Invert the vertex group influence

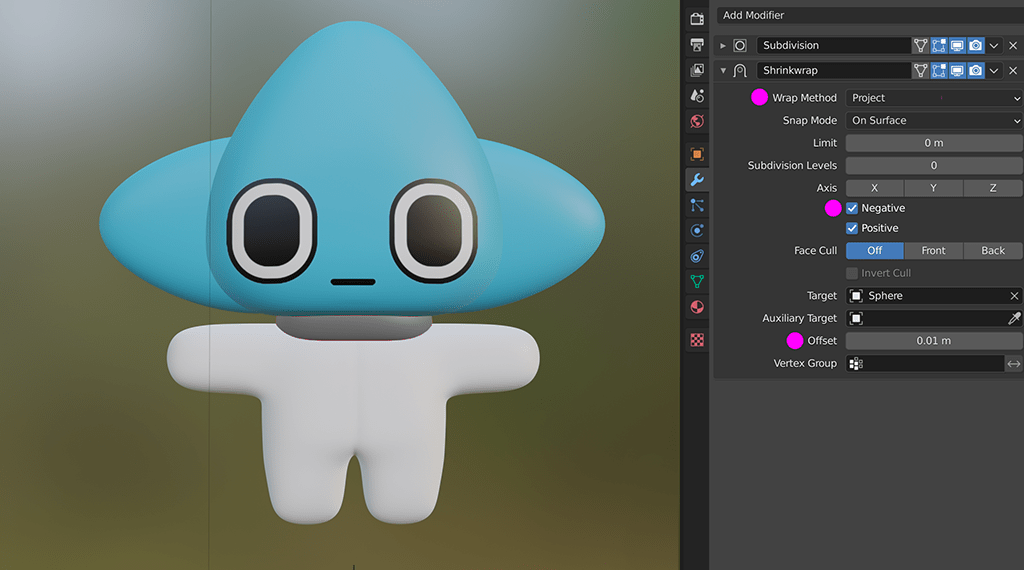click(1014, 364)
